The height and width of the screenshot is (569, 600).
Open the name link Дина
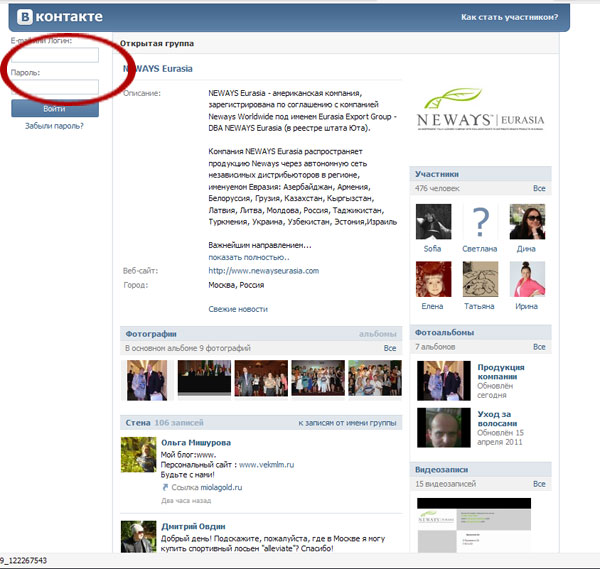coord(526,249)
